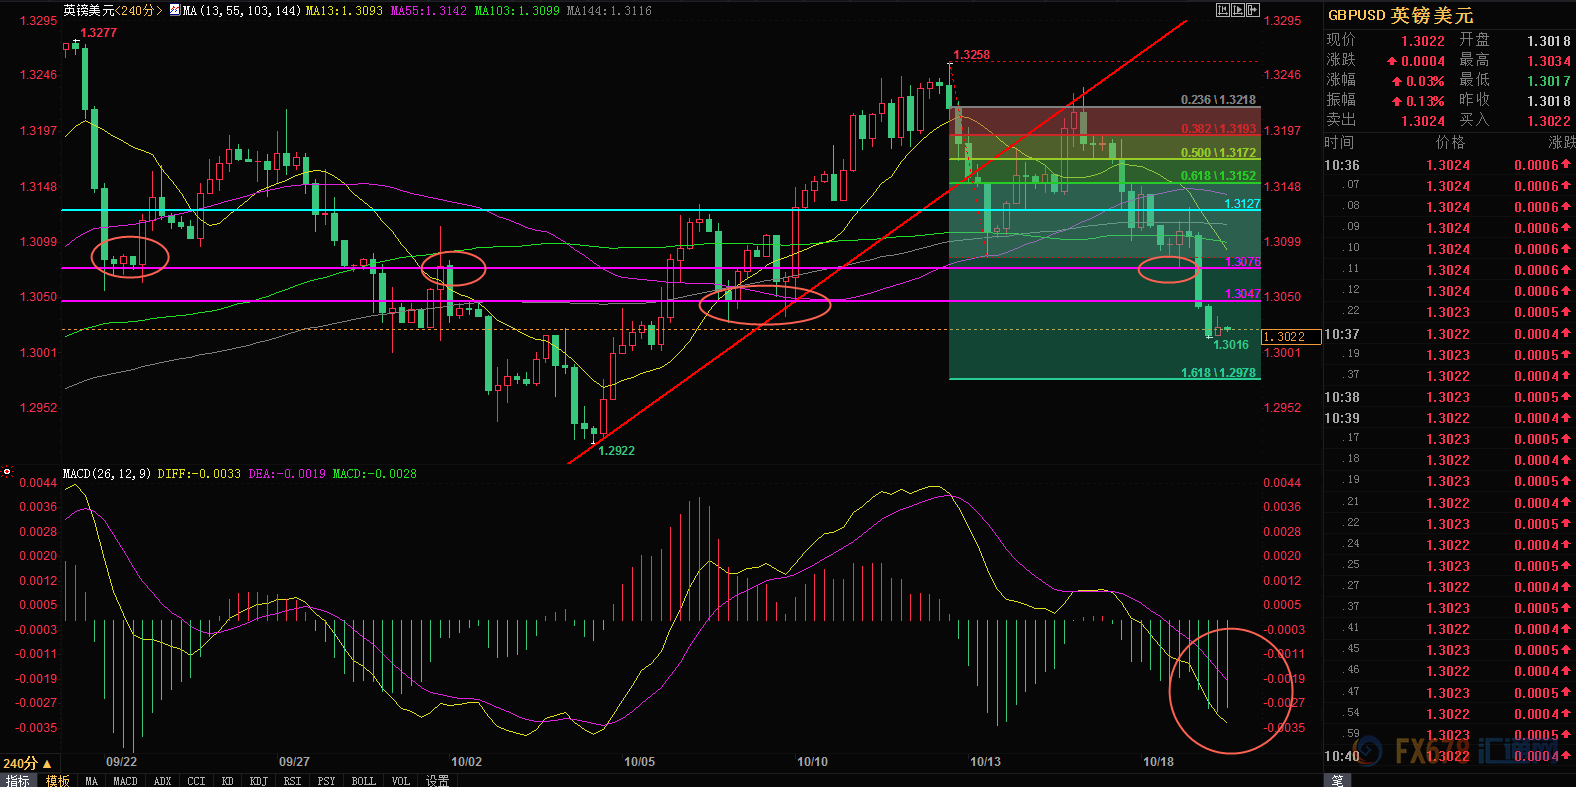Click the 0.382 \ 1.3193 Fibonacci level label
The image size is (1576, 787).
tap(1218, 129)
